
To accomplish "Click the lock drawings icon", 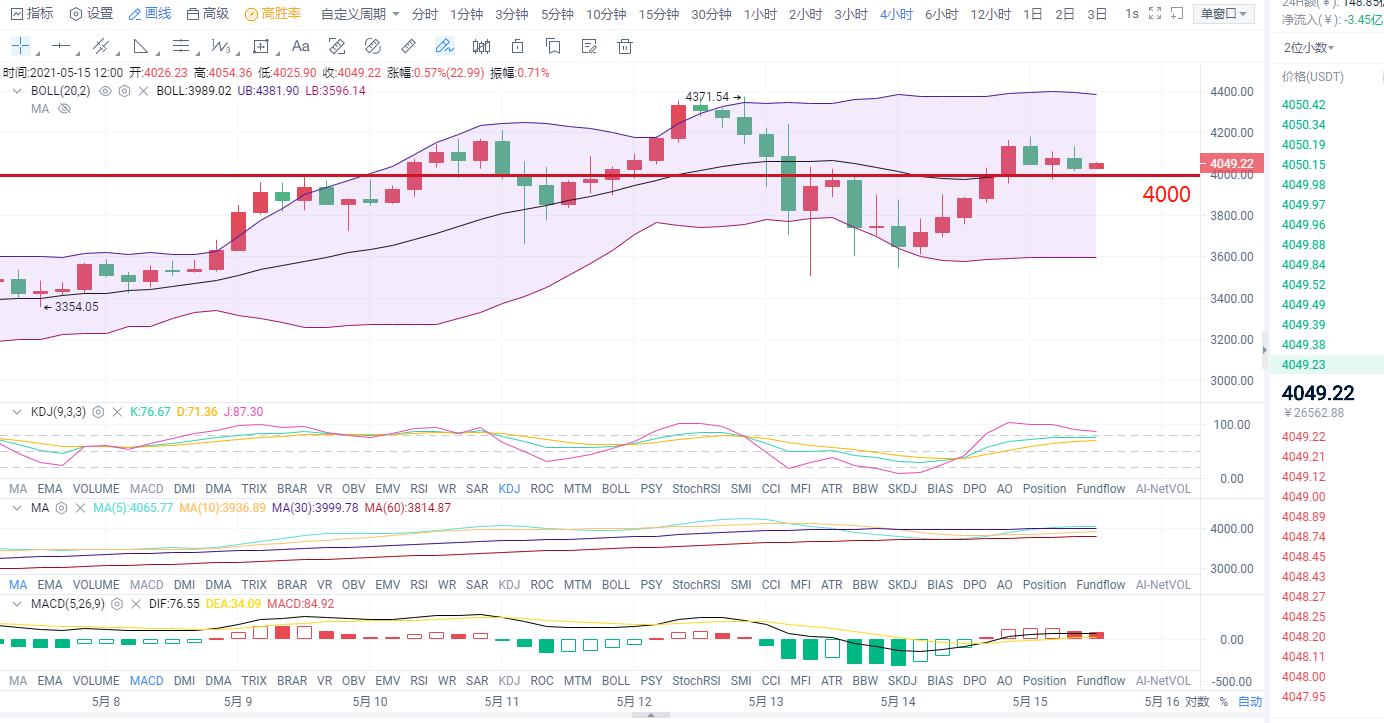I will coord(517,46).
